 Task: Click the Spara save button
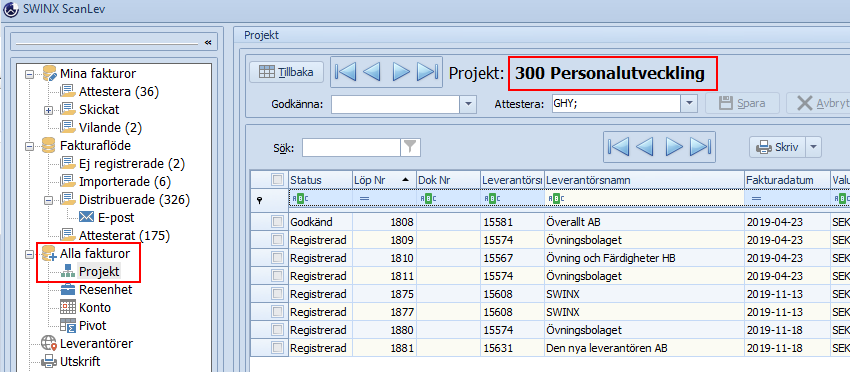coord(742,103)
